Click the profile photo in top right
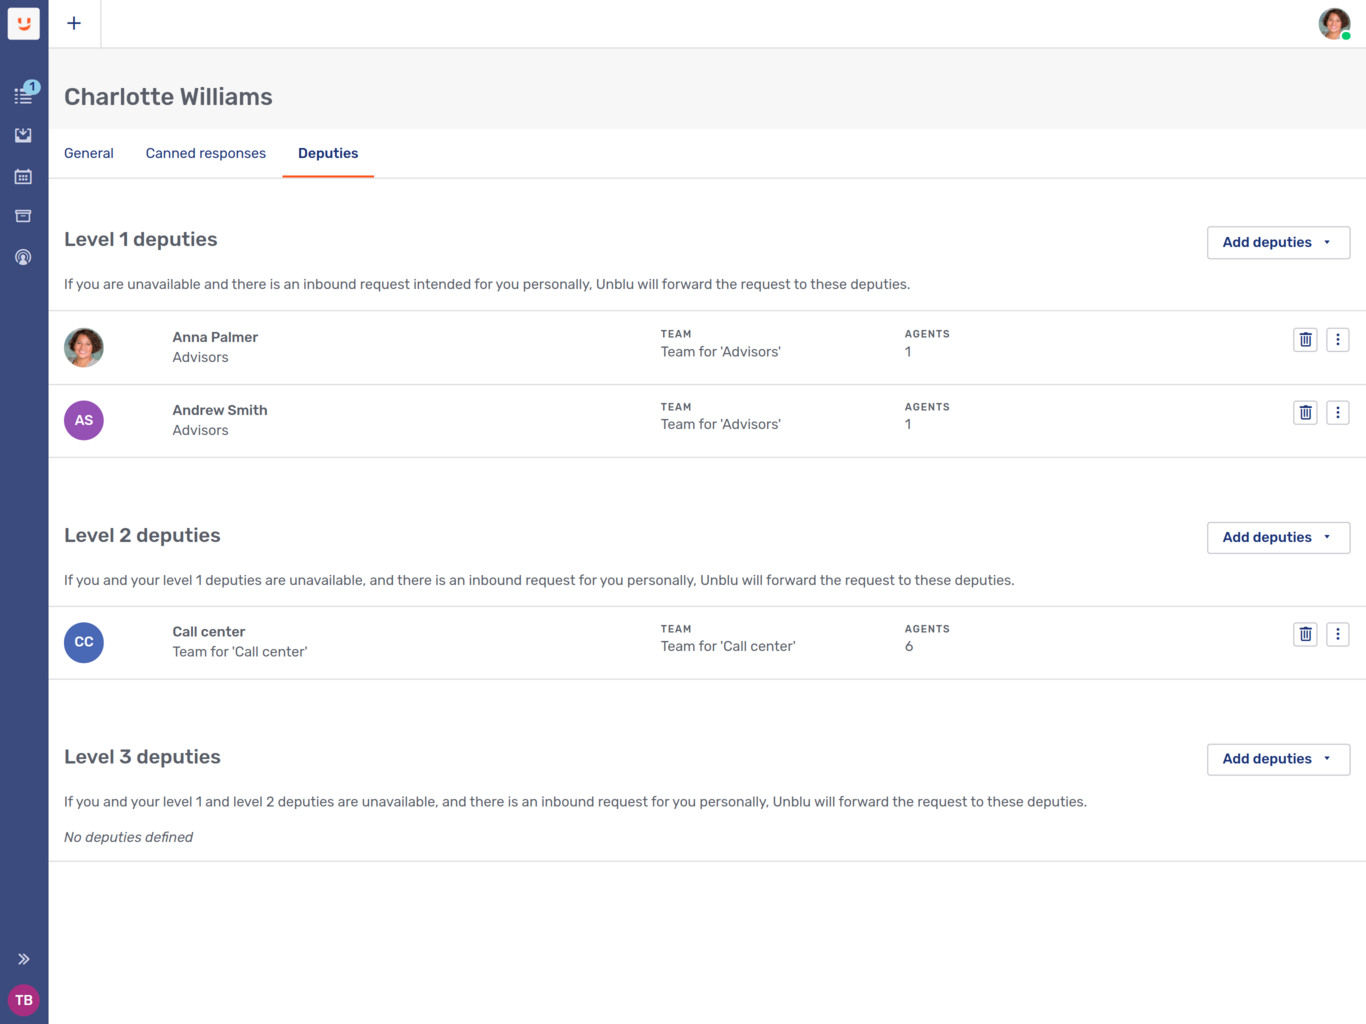 (x=1334, y=23)
